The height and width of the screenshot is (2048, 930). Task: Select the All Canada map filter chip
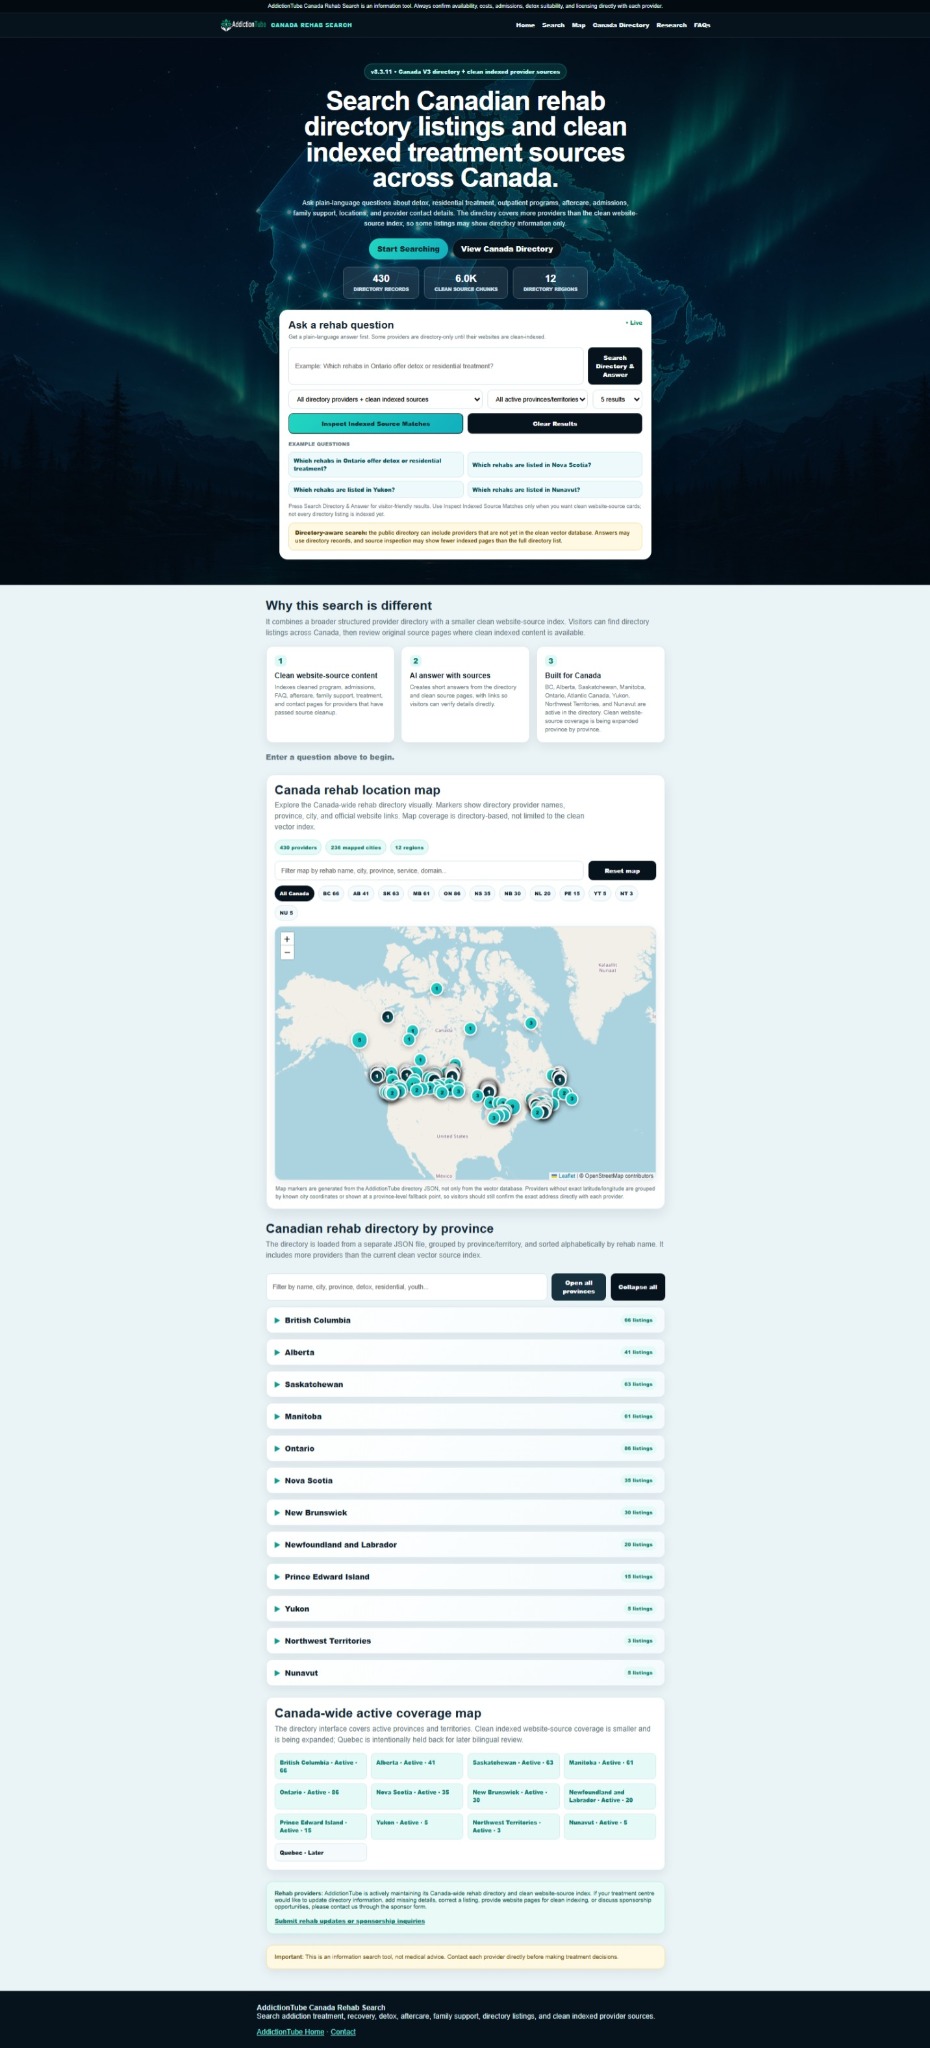click(294, 893)
